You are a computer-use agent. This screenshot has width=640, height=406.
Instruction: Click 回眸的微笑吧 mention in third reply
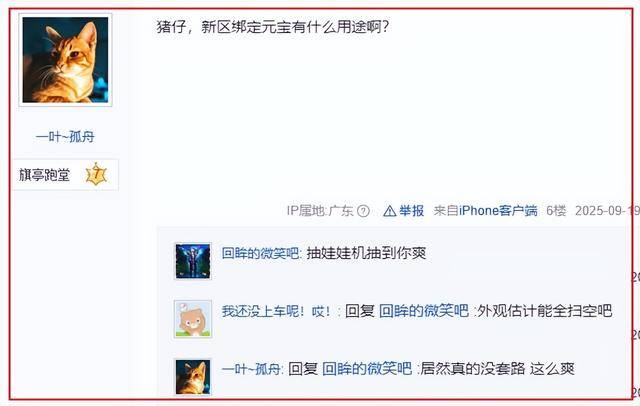(367, 369)
